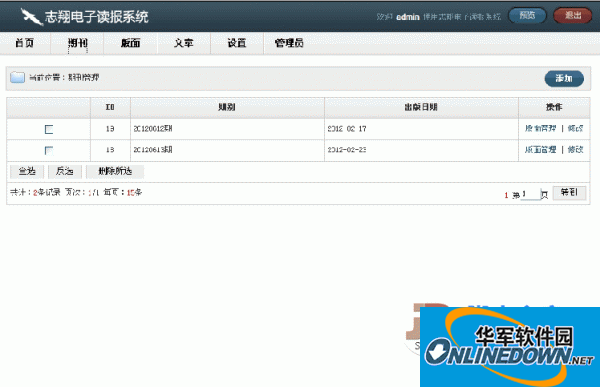The height and width of the screenshot is (387, 600).
Task: Open the 首页 menu tab
Action: [24, 43]
